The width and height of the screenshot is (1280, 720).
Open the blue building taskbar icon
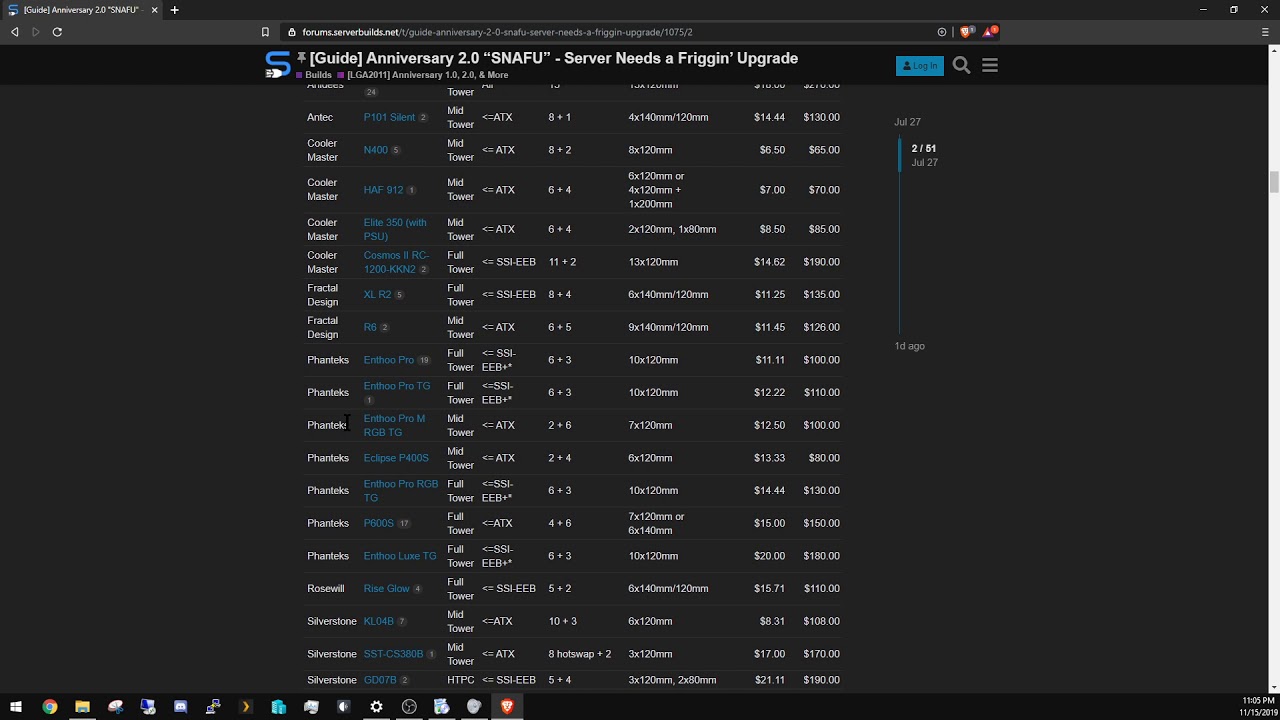279,706
